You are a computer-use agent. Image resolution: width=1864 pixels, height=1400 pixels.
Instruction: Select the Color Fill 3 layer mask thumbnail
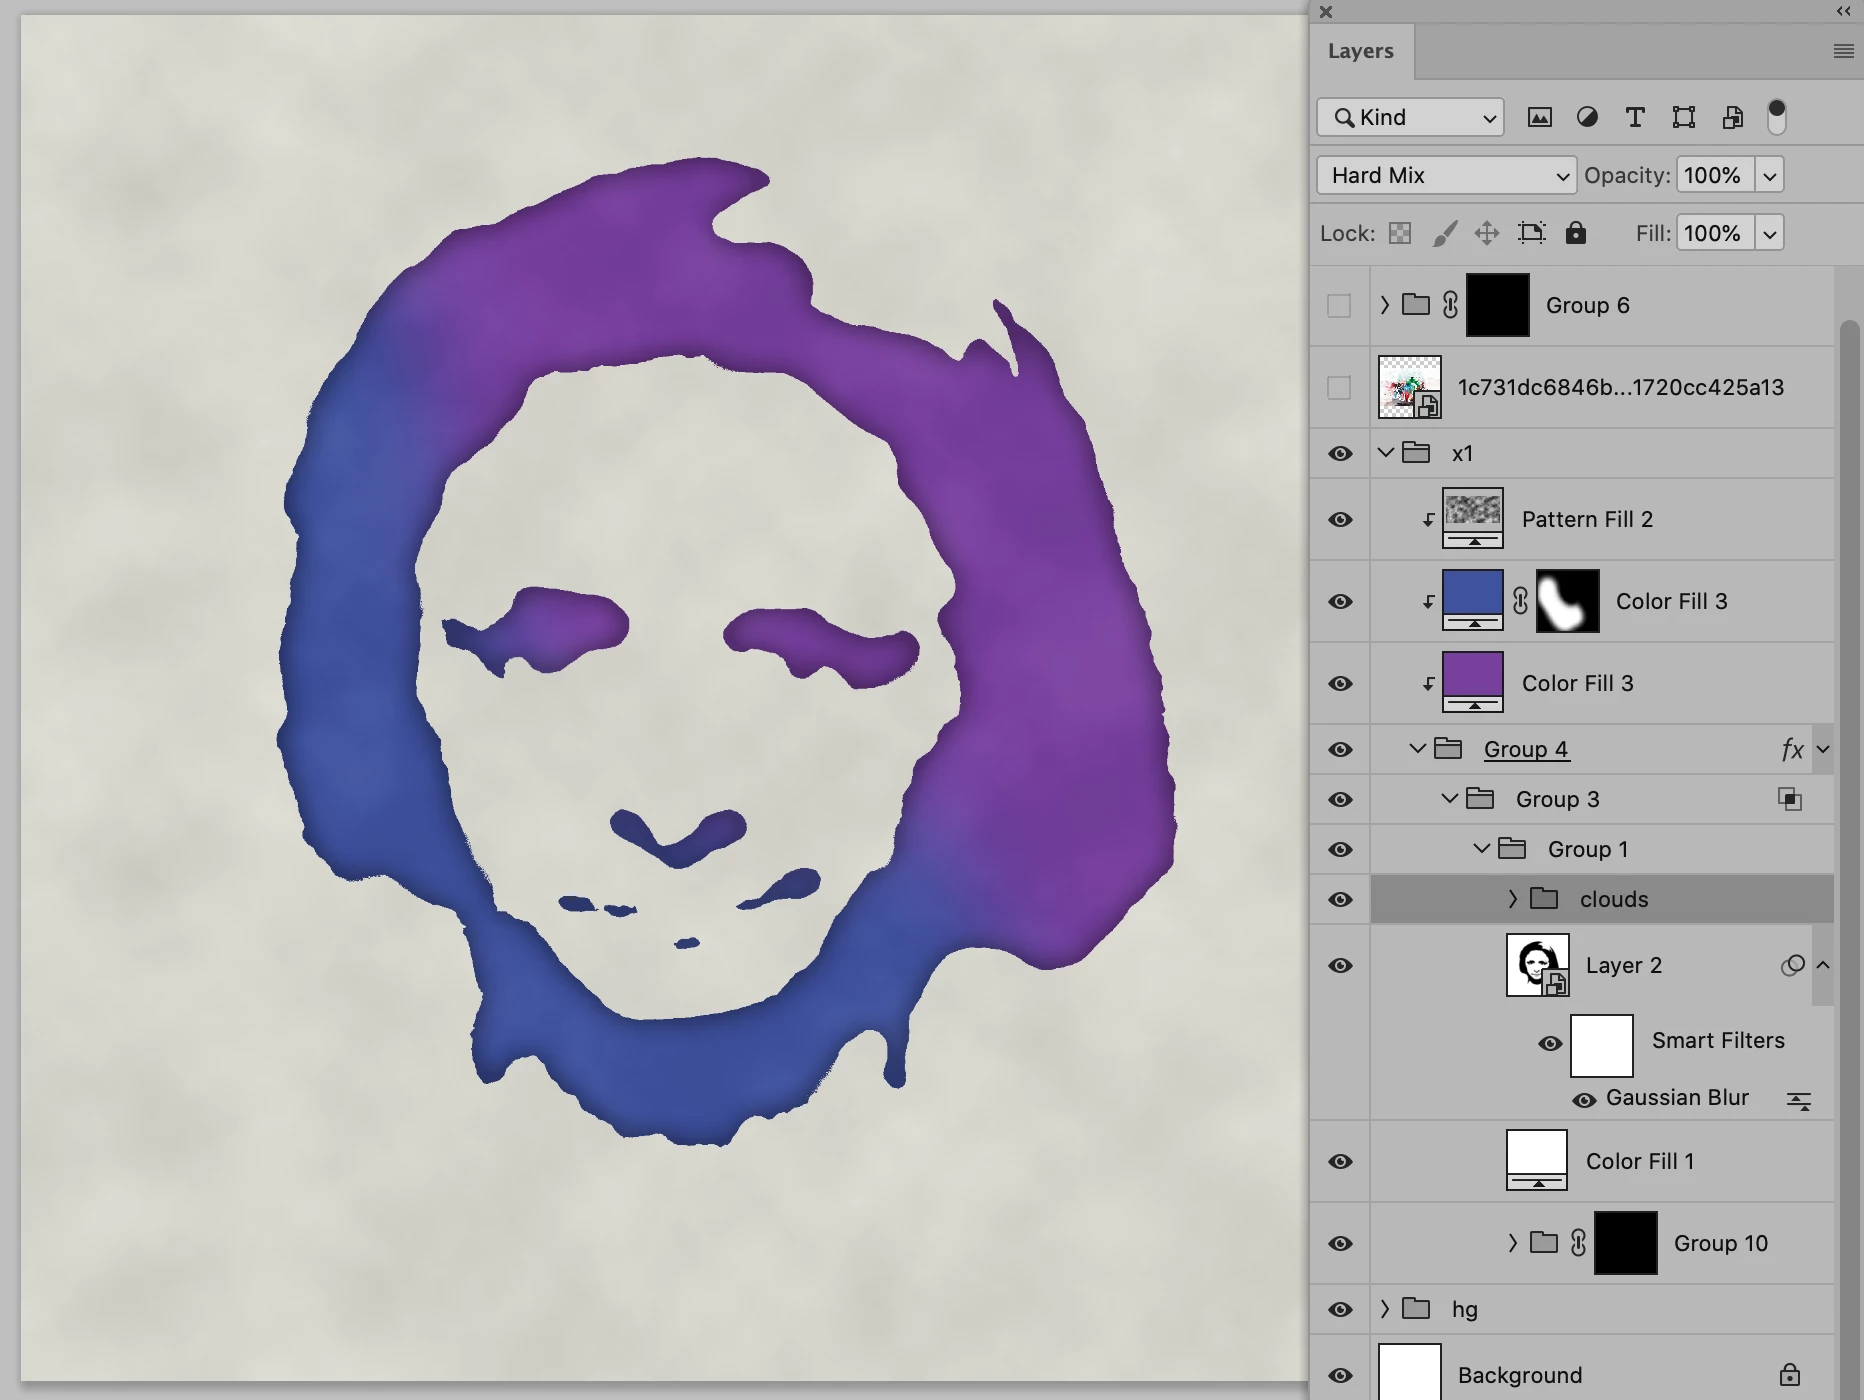pos(1567,601)
